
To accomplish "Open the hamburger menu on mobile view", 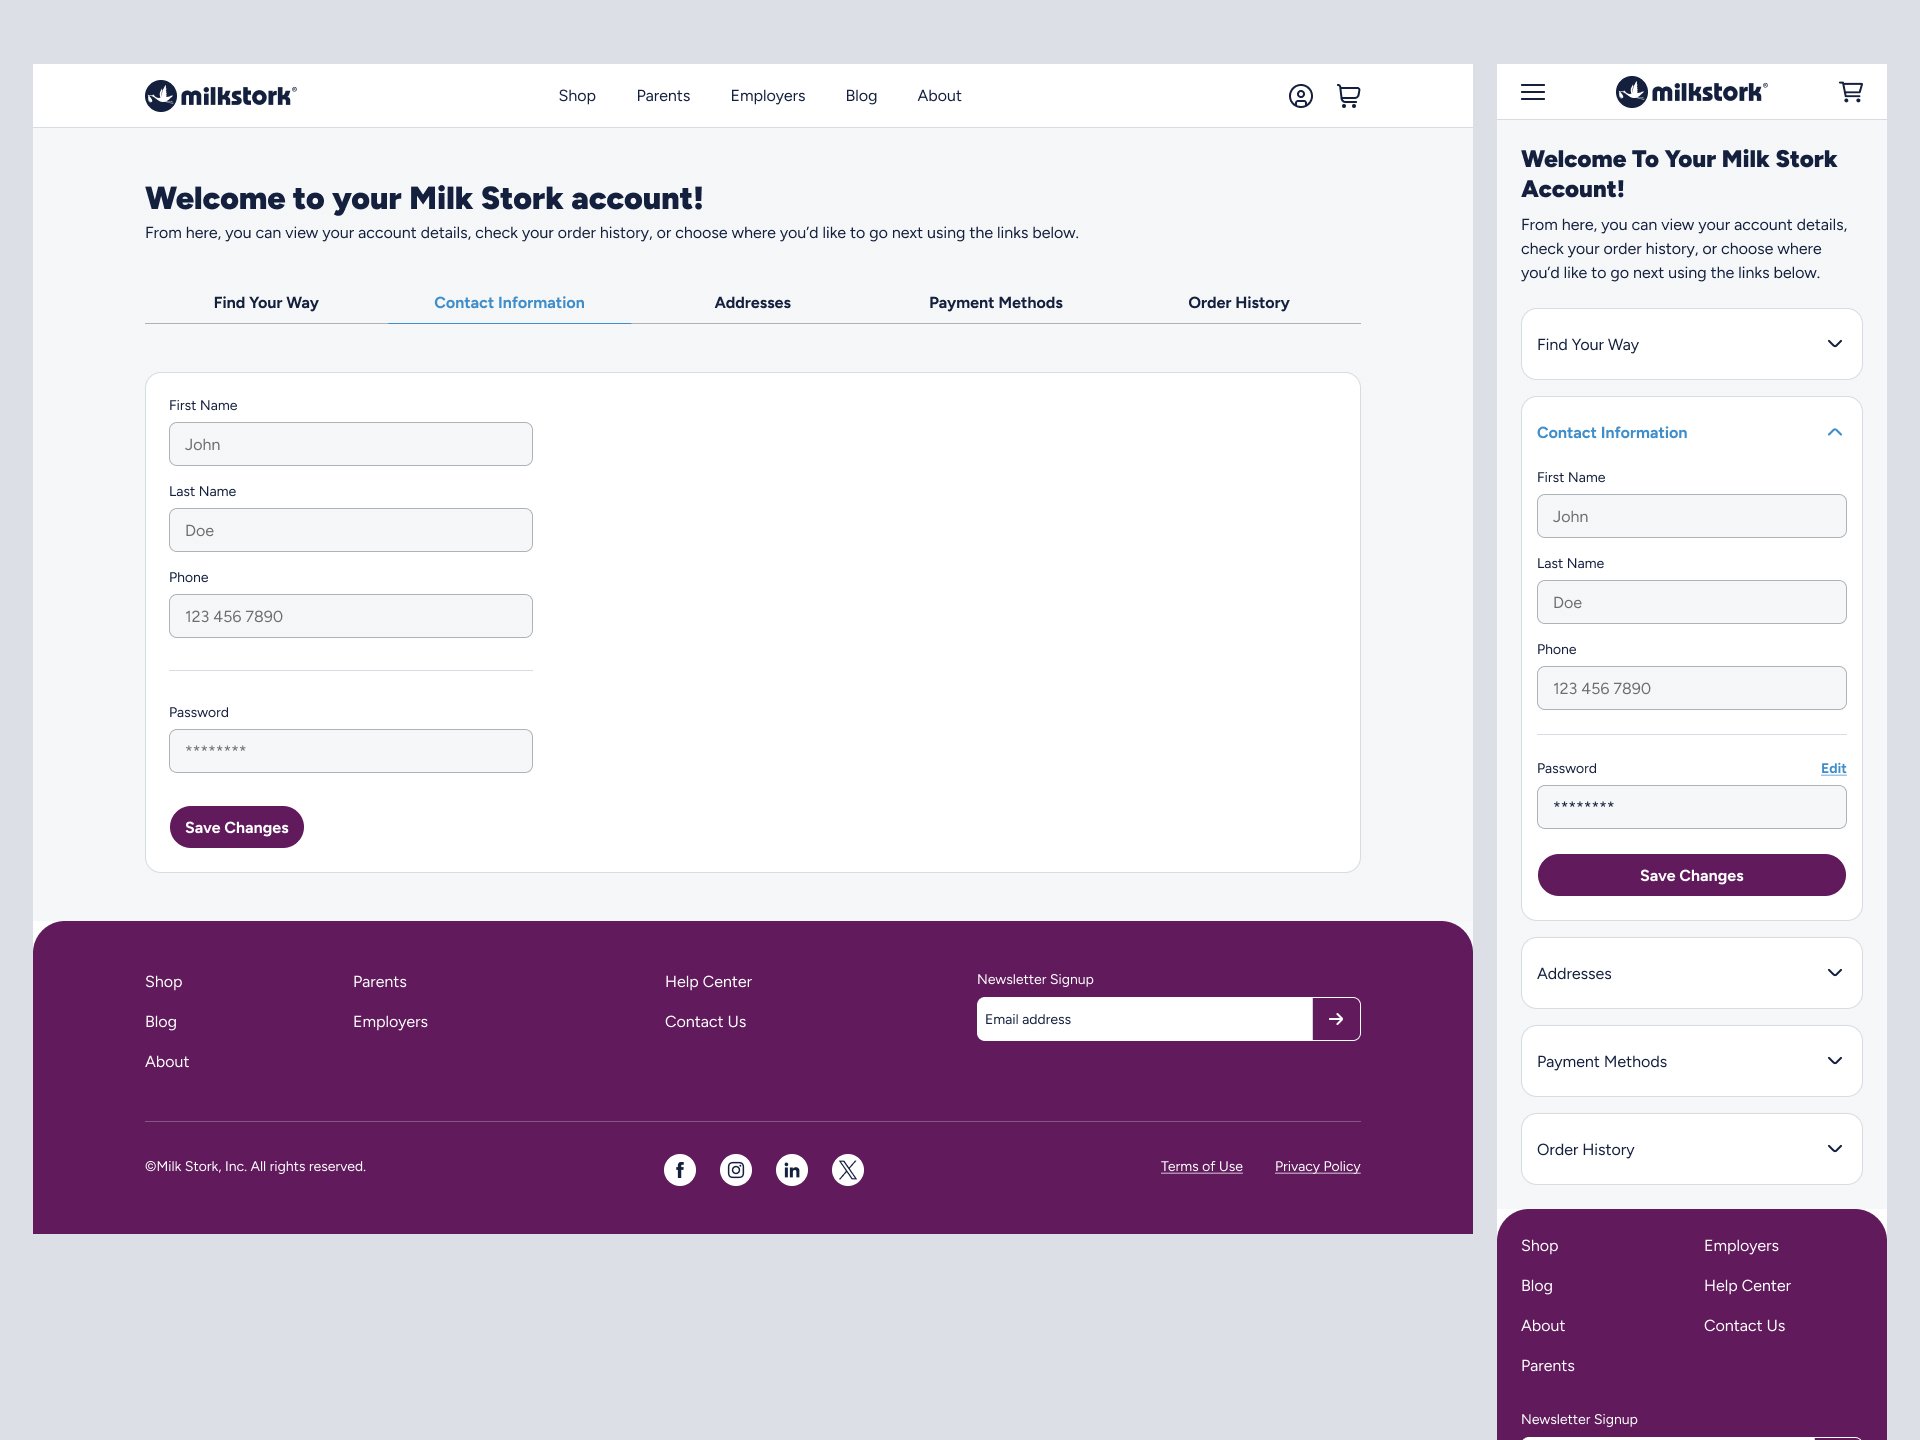I will pyautogui.click(x=1532, y=92).
